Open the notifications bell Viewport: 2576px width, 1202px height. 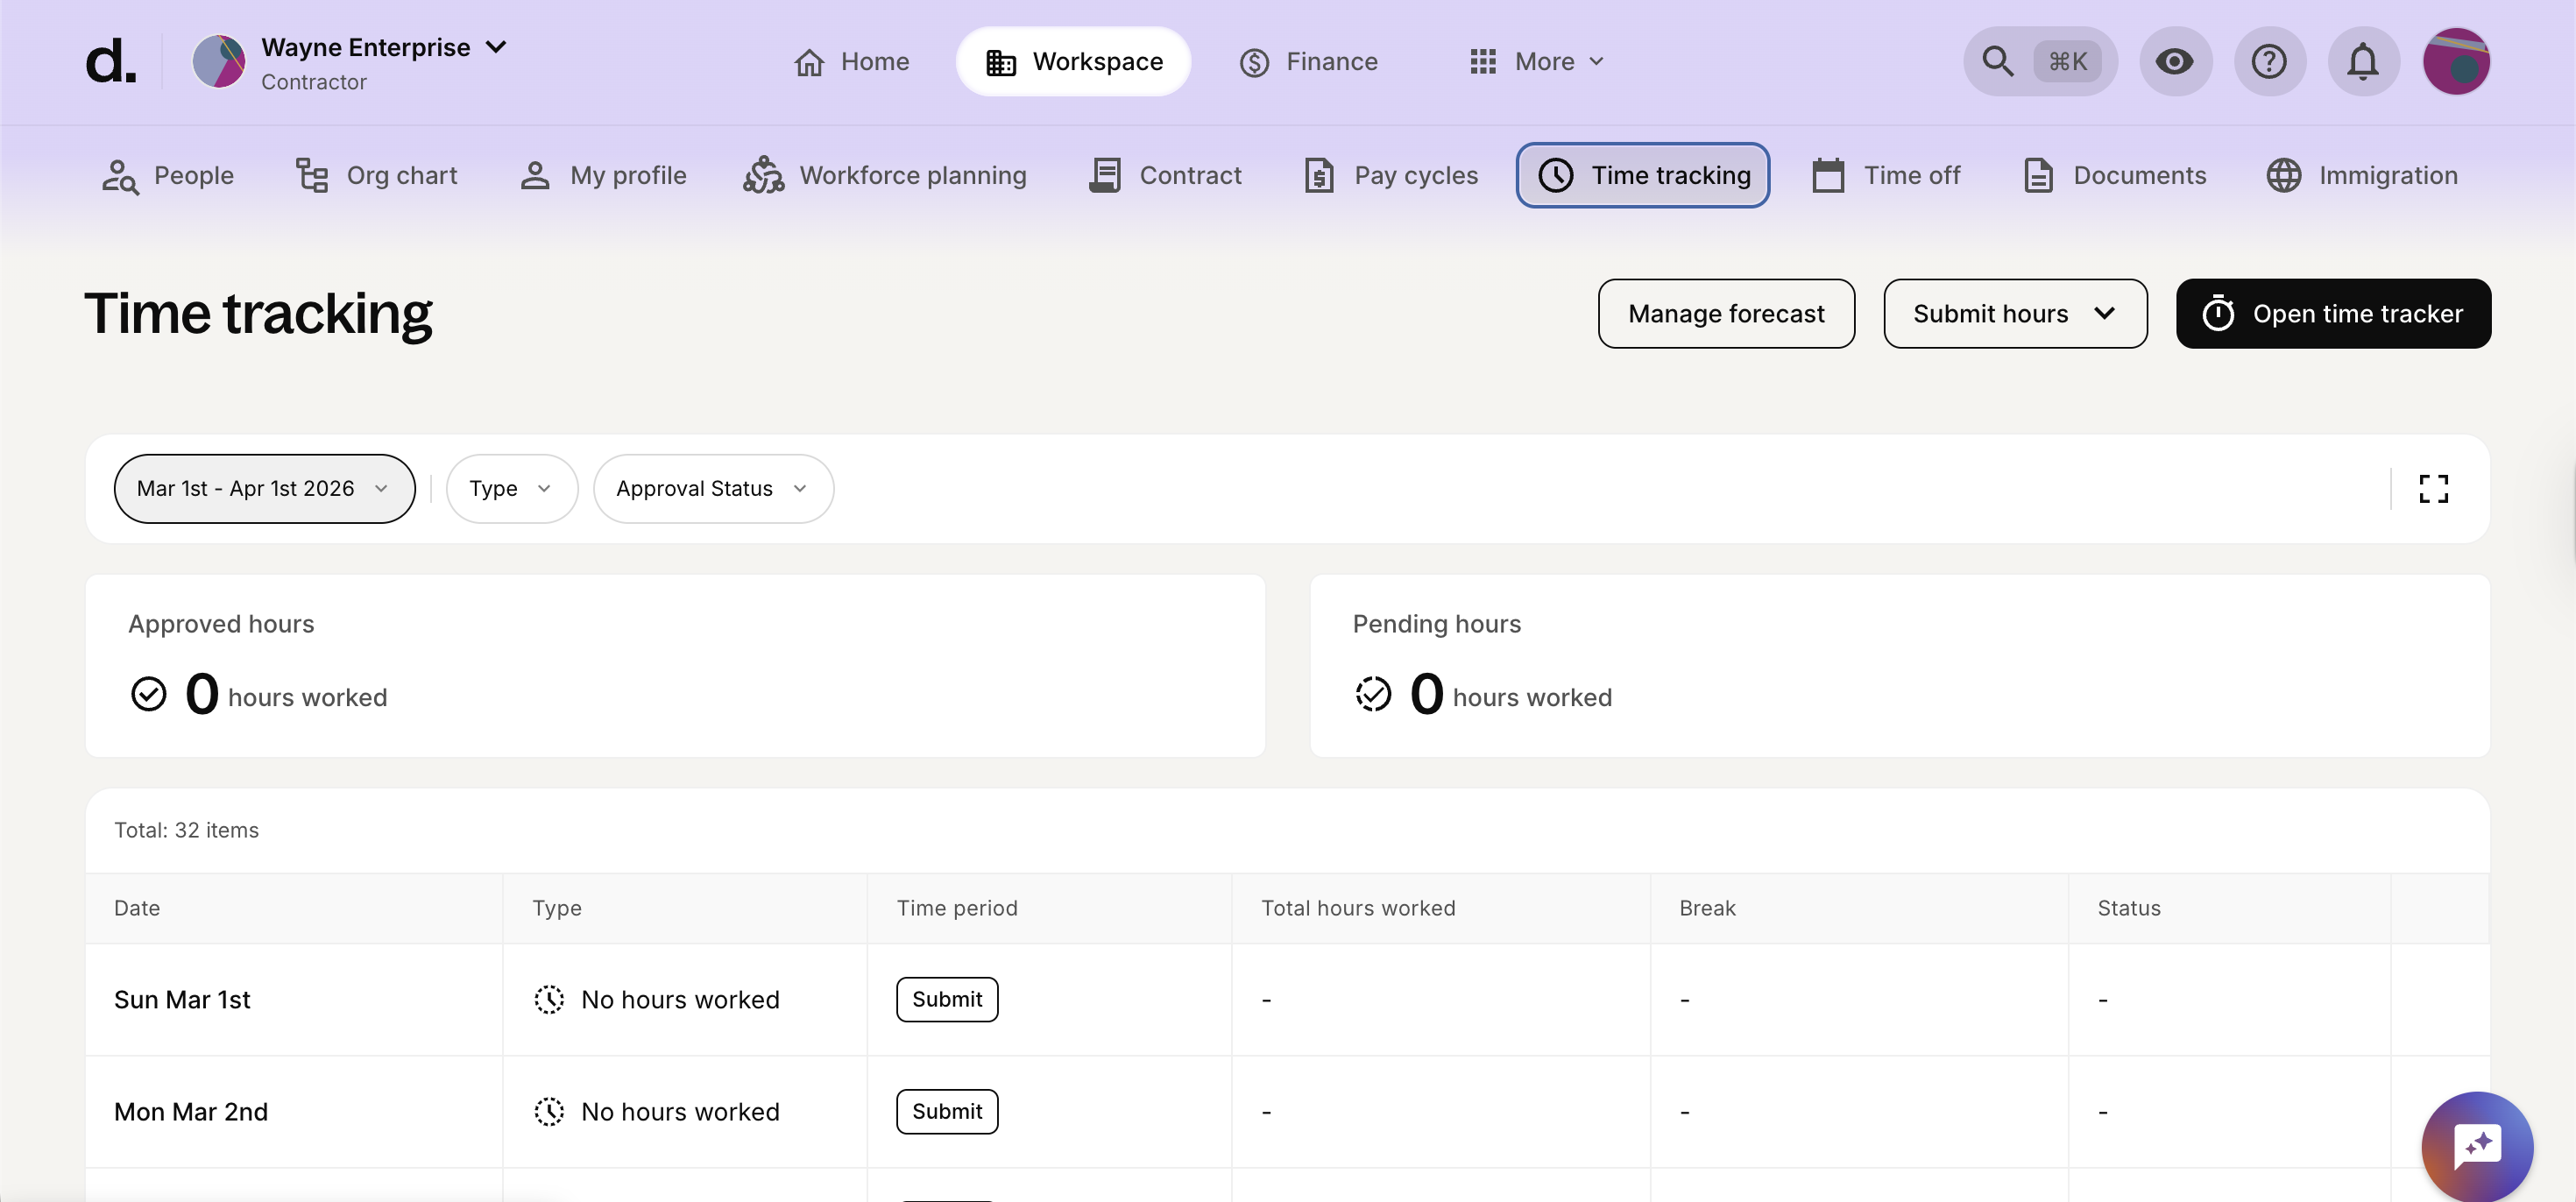(x=2362, y=61)
